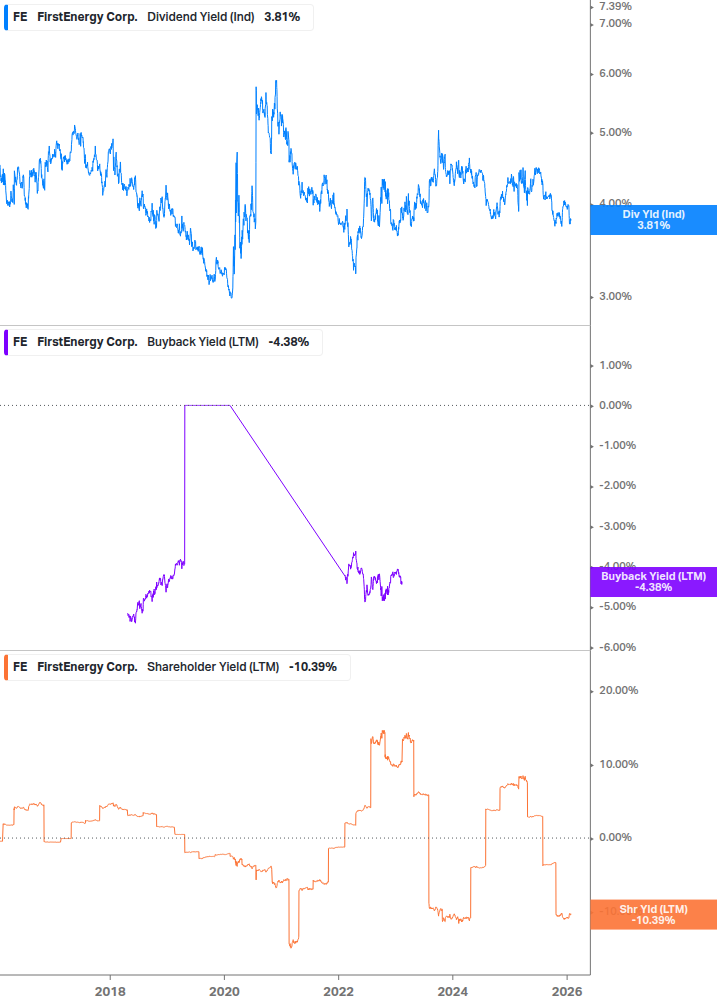Click the 3.00% axis value in dividend chart

coord(615,297)
